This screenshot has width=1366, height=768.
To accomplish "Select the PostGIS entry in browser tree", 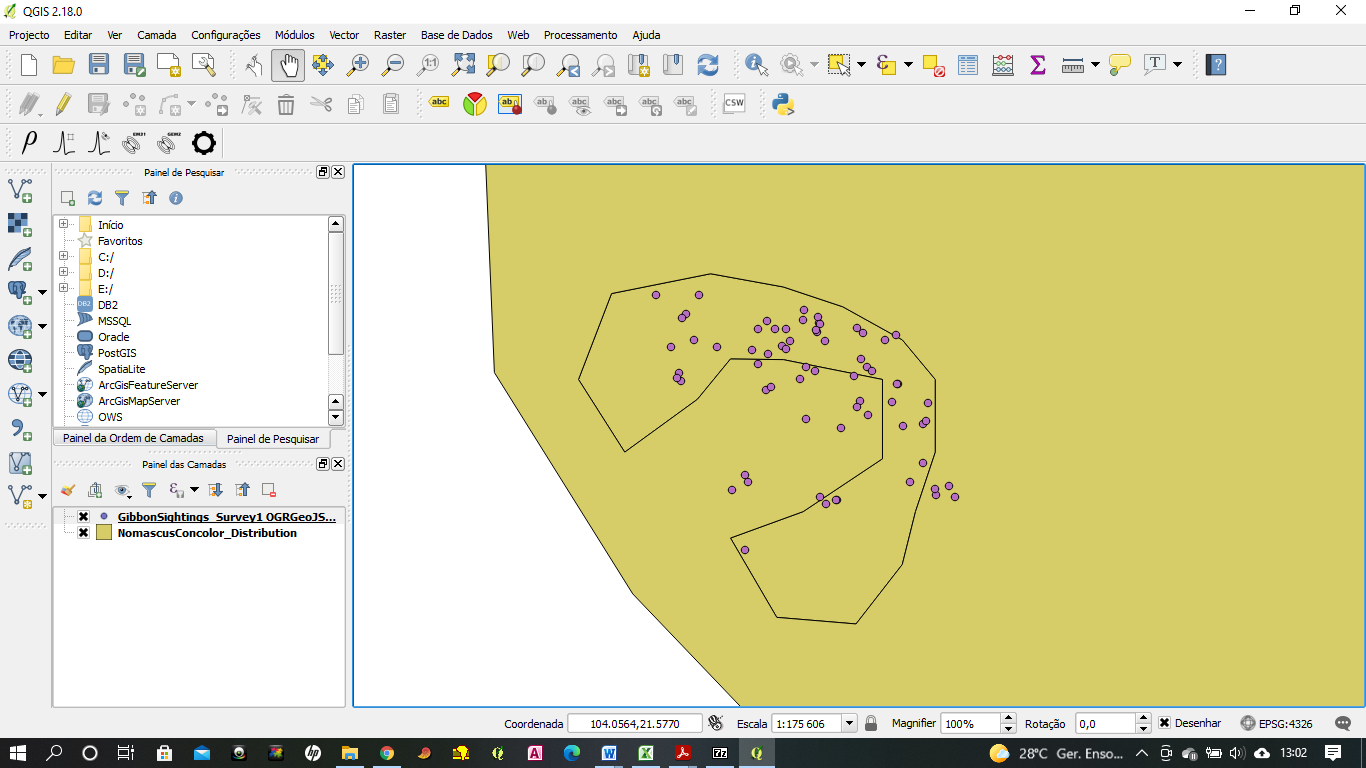I will click(x=117, y=353).
